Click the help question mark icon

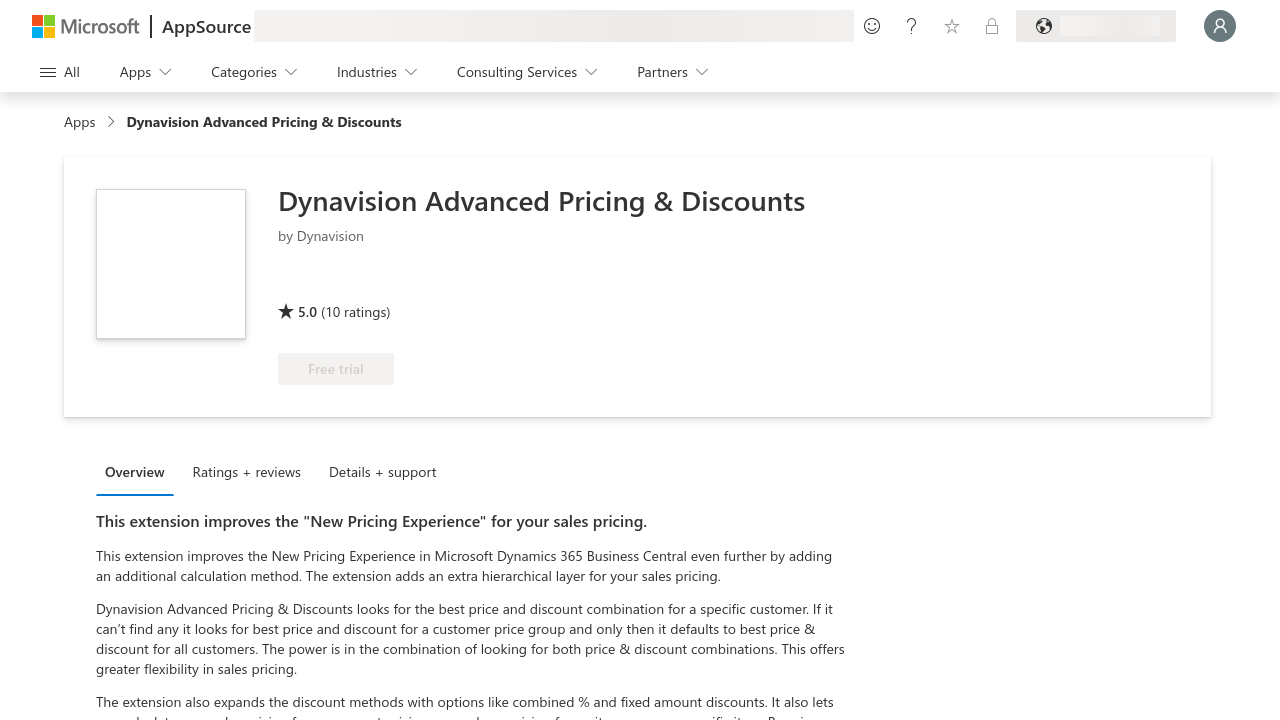[x=912, y=26]
